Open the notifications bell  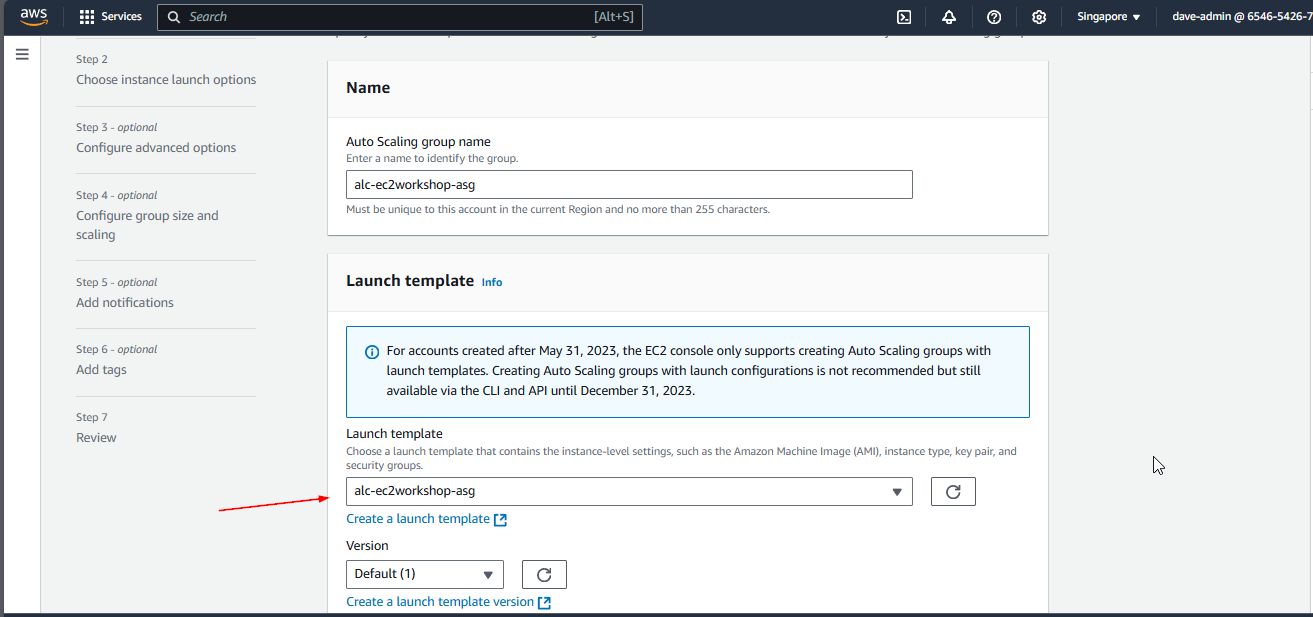(948, 17)
